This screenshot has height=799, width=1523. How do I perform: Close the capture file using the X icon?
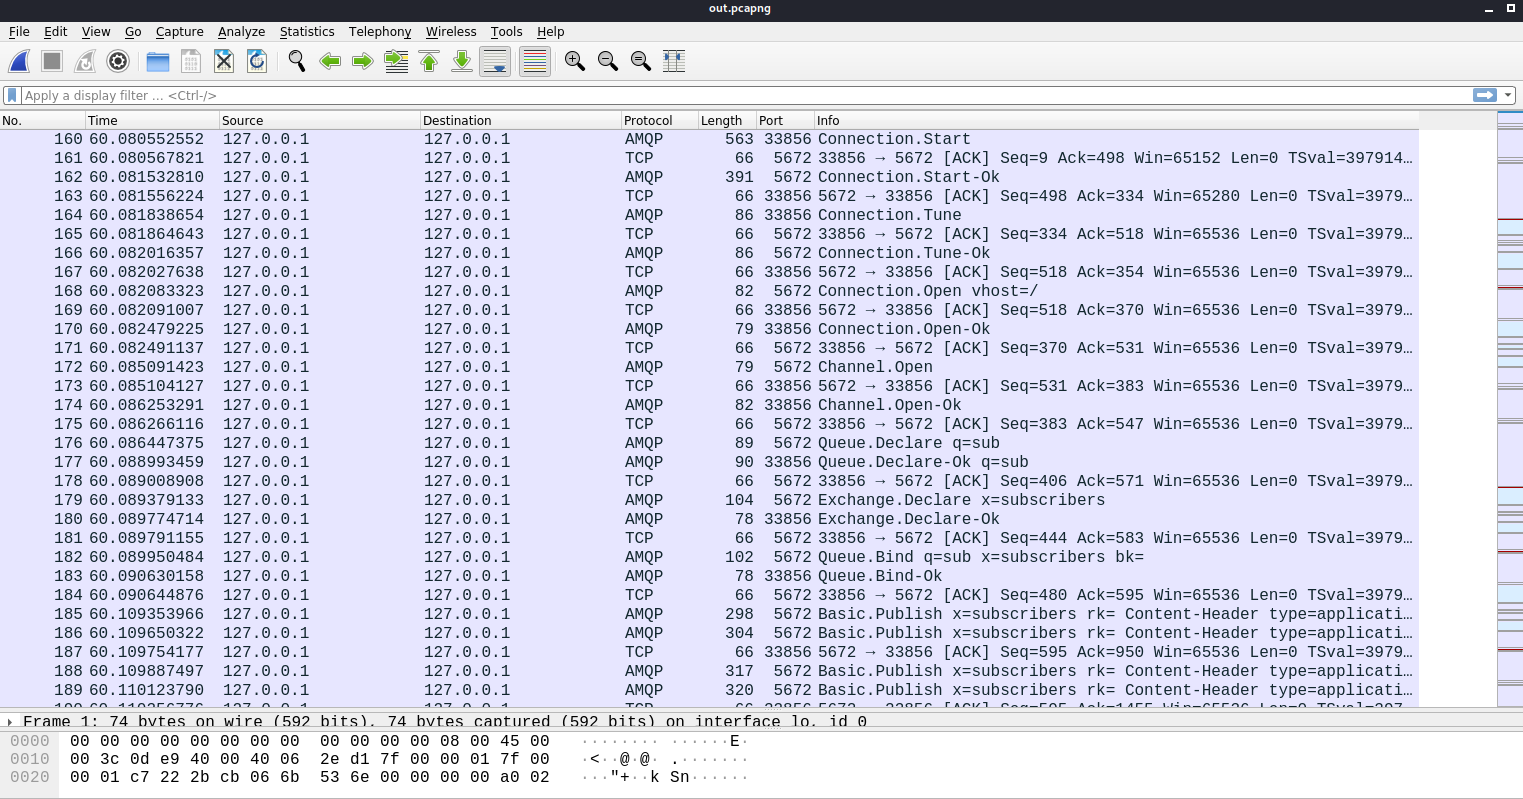[x=224, y=61]
